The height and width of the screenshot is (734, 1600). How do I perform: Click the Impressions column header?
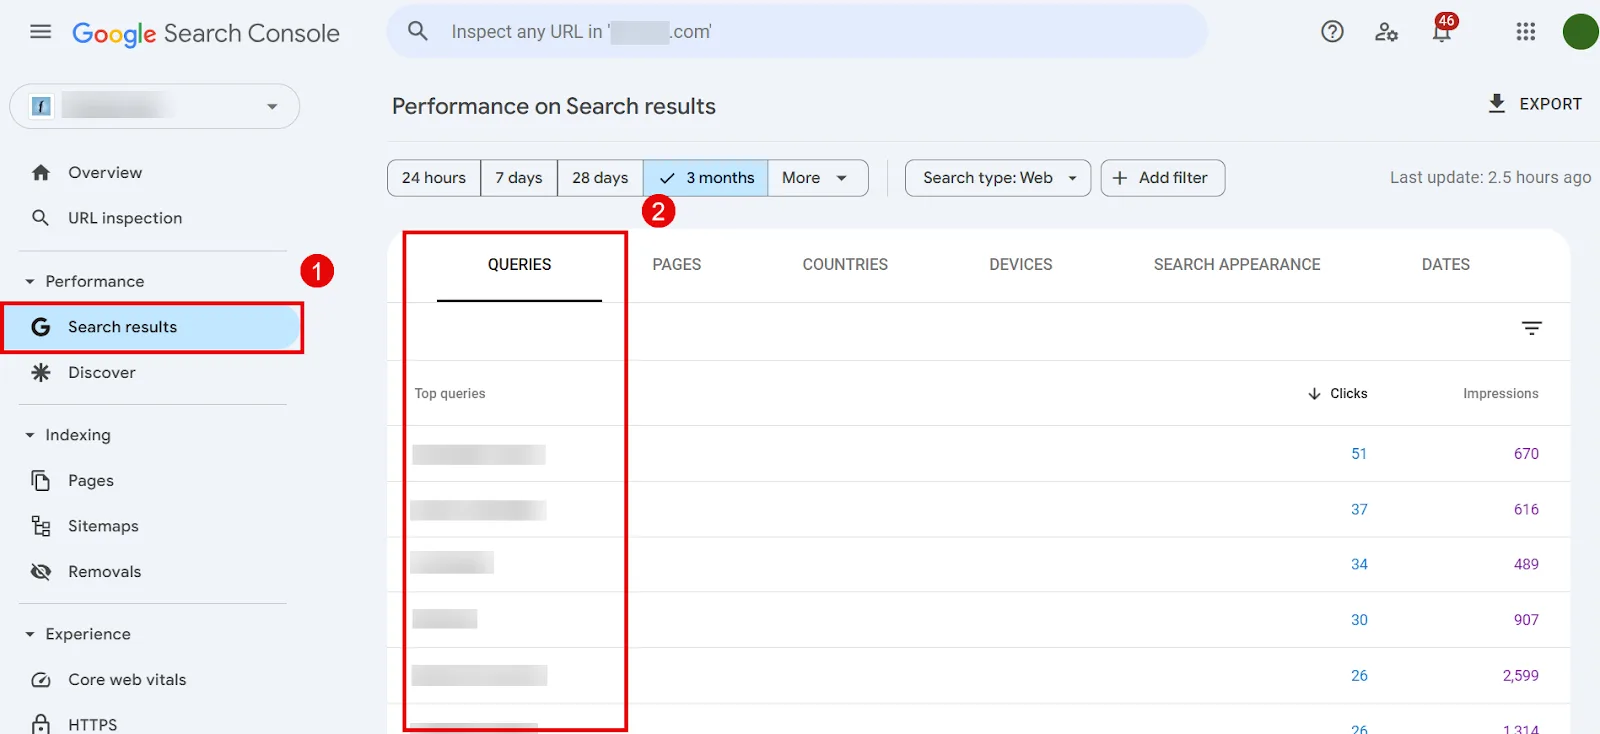tap(1500, 394)
